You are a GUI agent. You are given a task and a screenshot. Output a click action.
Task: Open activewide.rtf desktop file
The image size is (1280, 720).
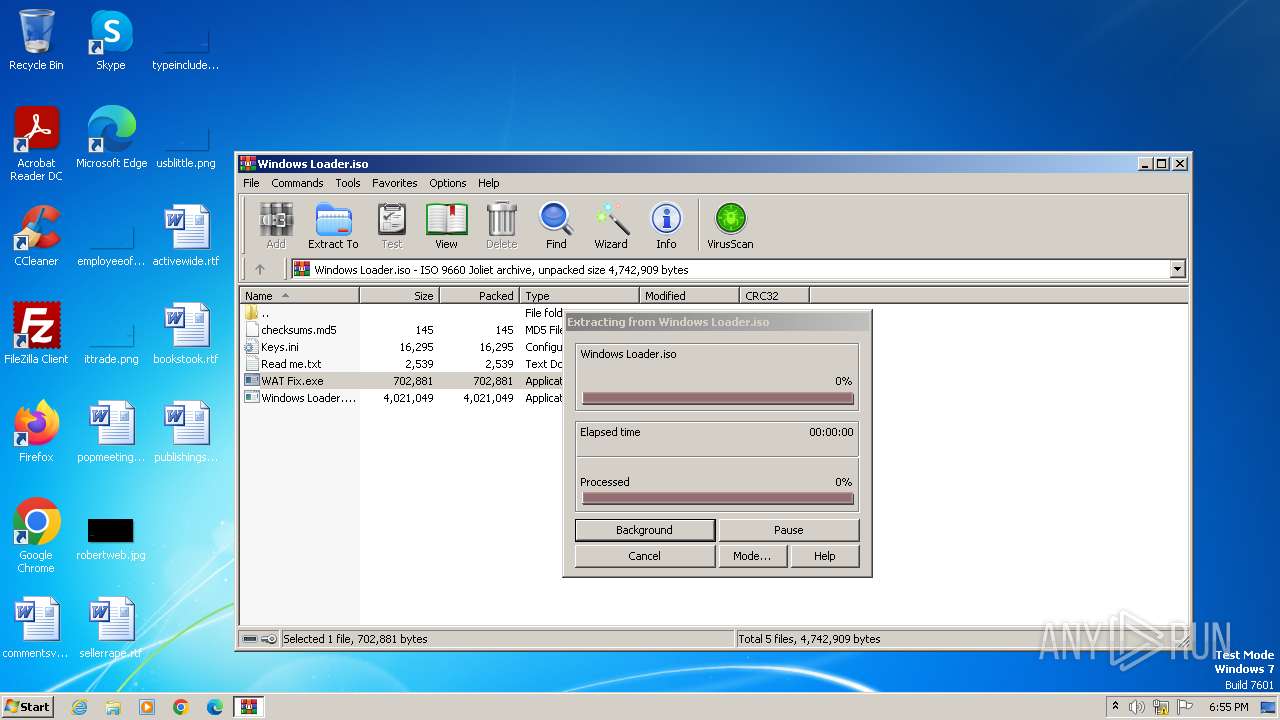[186, 236]
